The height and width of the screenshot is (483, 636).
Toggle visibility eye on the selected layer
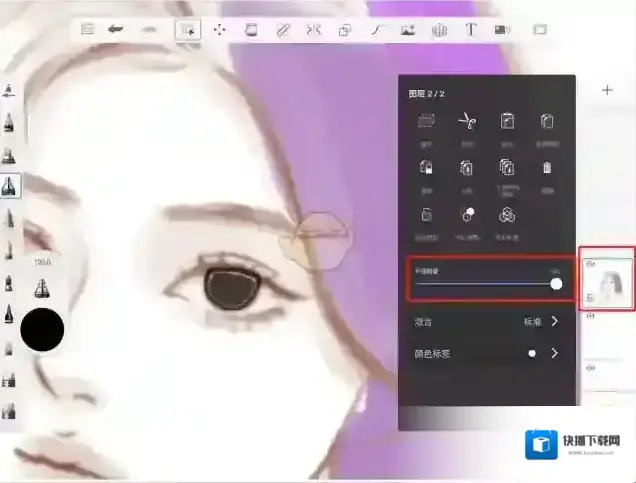click(590, 264)
